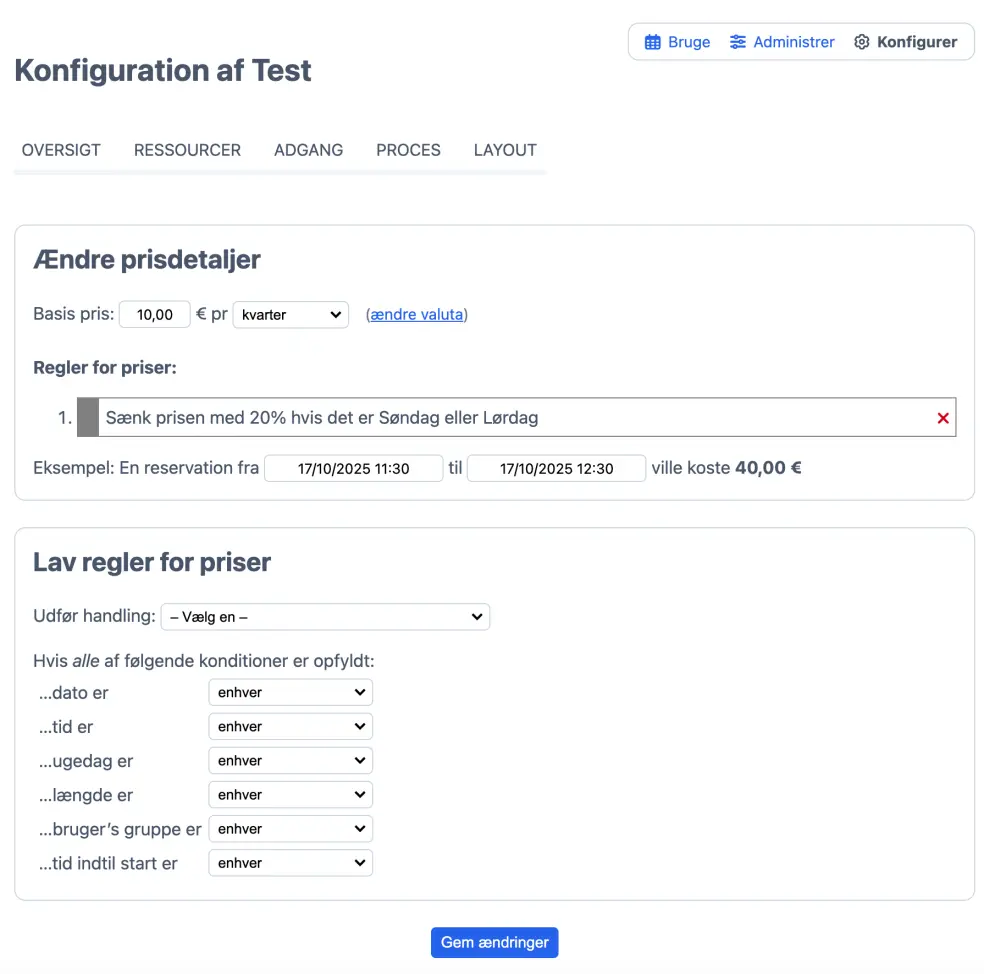984x974 pixels.
Task: Click the Gem ændringer button
Action: pos(494,942)
